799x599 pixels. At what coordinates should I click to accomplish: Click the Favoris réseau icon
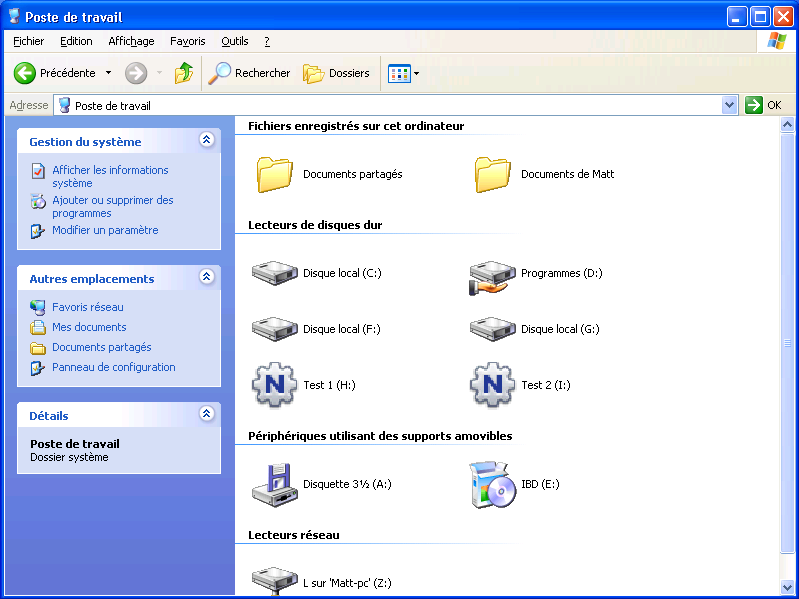click(38, 307)
